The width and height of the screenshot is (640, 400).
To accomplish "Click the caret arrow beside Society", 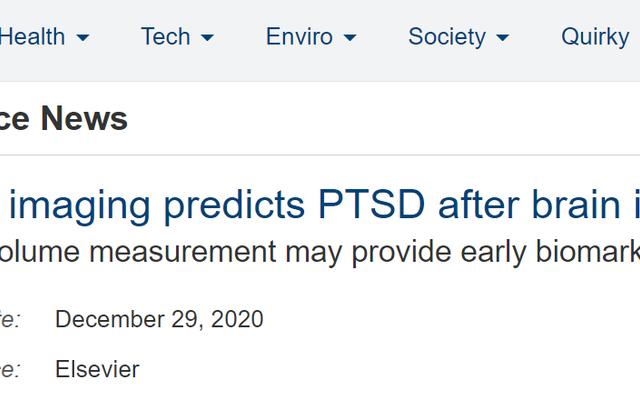I will [502, 38].
